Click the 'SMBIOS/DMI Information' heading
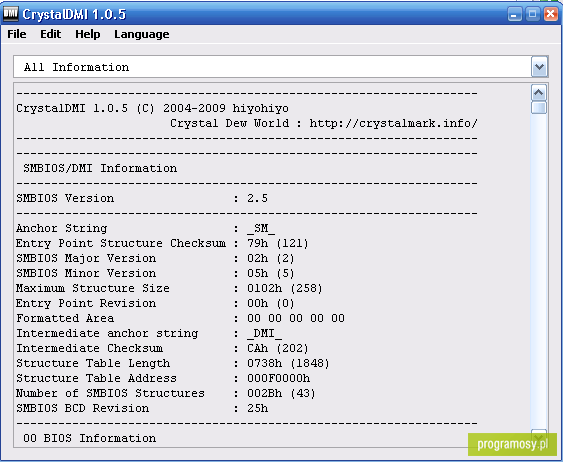 [100, 168]
